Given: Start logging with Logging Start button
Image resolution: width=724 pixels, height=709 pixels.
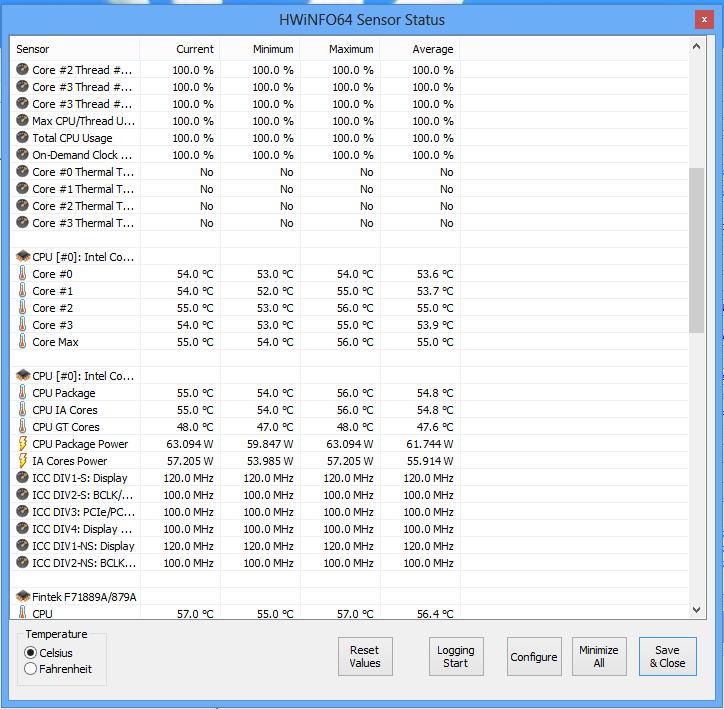Looking at the screenshot, I should [x=456, y=656].
